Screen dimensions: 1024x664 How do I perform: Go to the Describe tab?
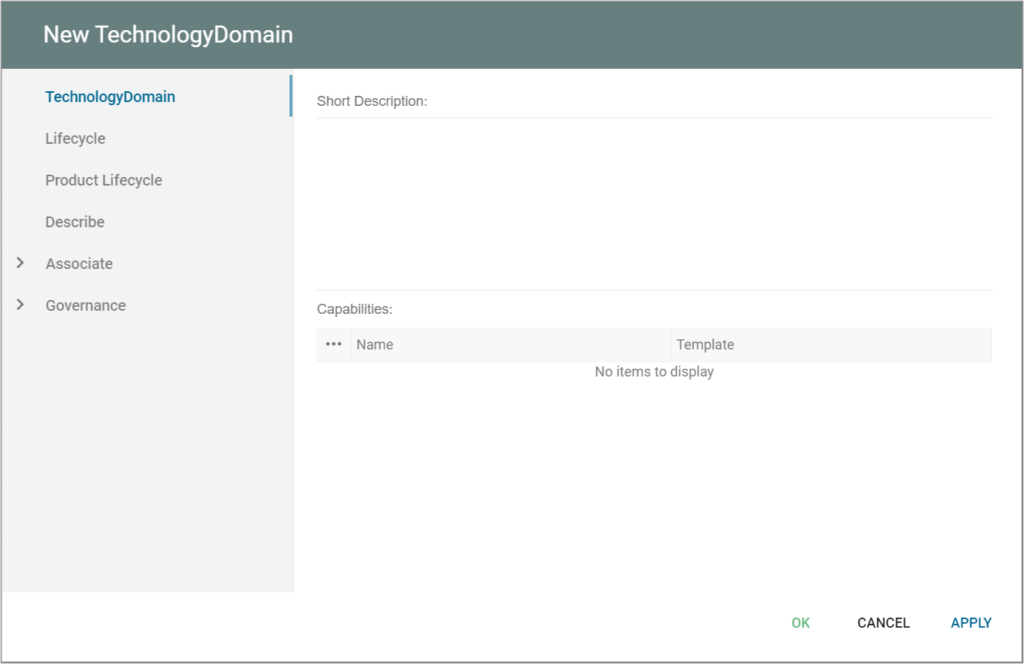(75, 222)
